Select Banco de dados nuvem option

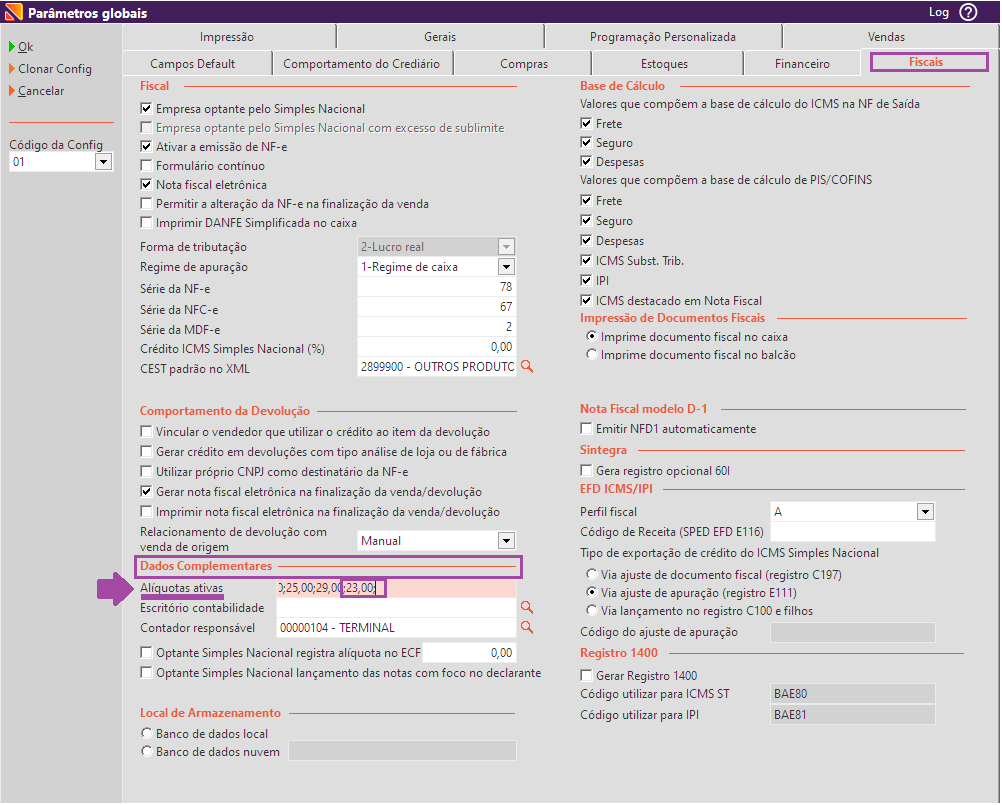coord(147,751)
